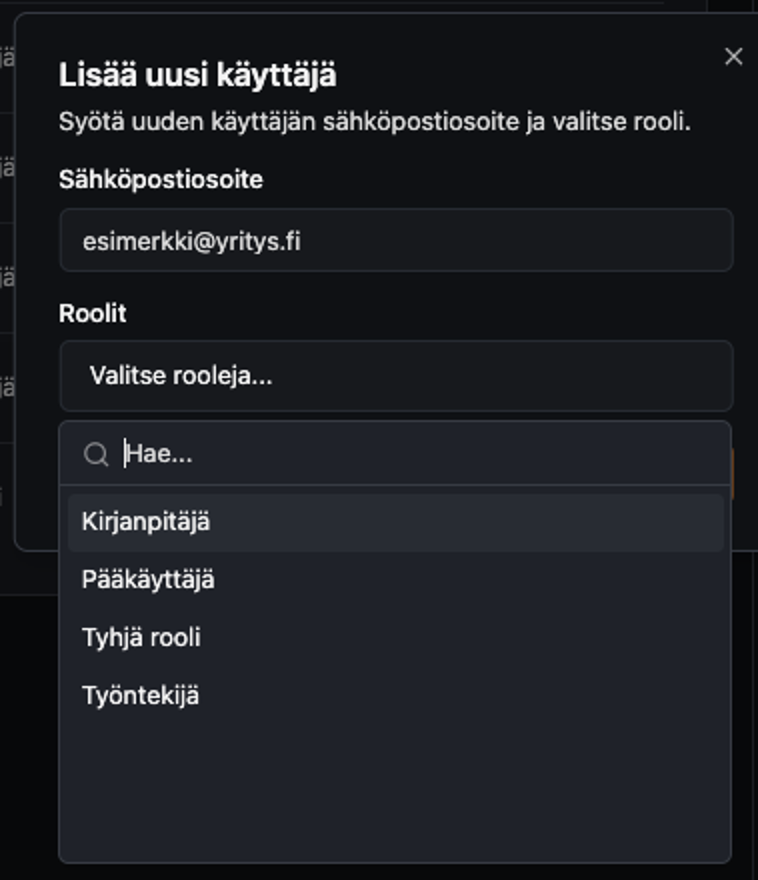Click the Sähköpostiosoite field label
Image resolution: width=758 pixels, height=880 pixels.
[161, 180]
